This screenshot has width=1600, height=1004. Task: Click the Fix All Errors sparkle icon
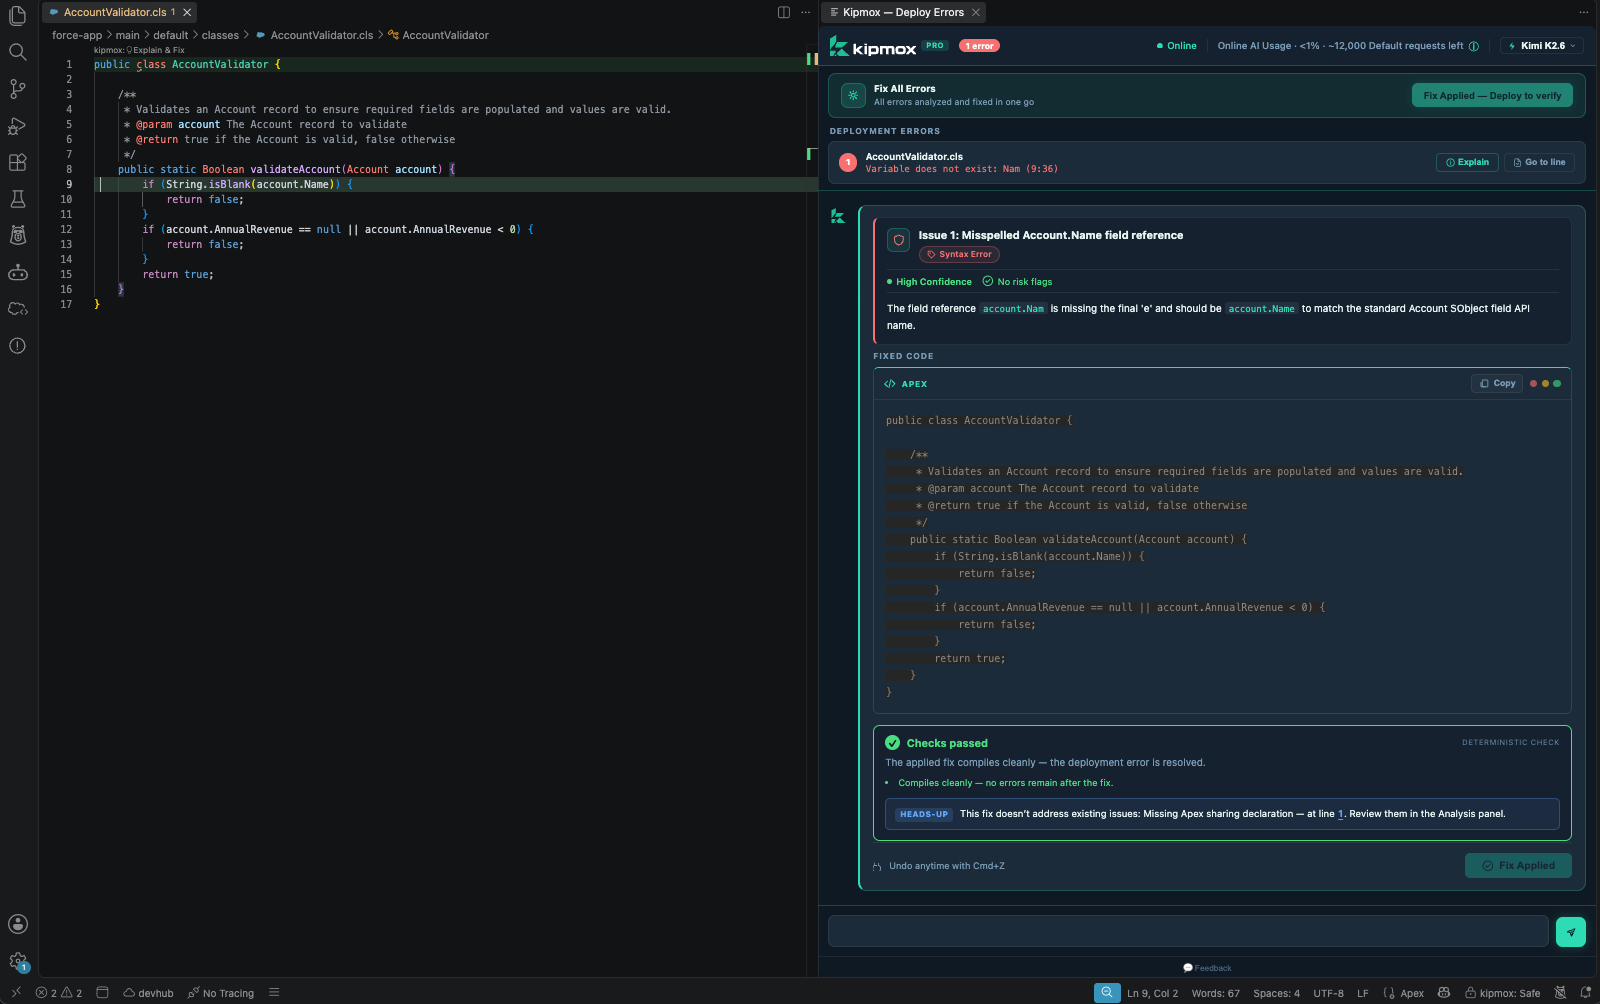853,95
